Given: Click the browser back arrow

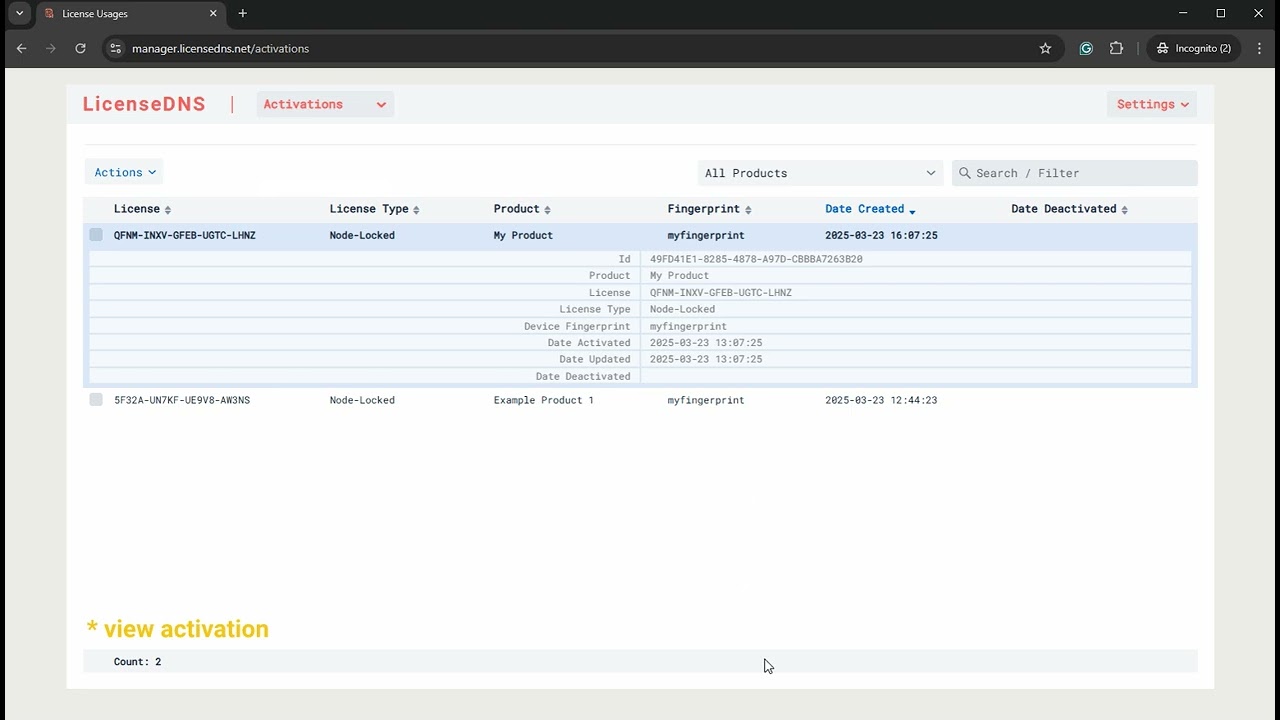Looking at the screenshot, I should tap(22, 48).
